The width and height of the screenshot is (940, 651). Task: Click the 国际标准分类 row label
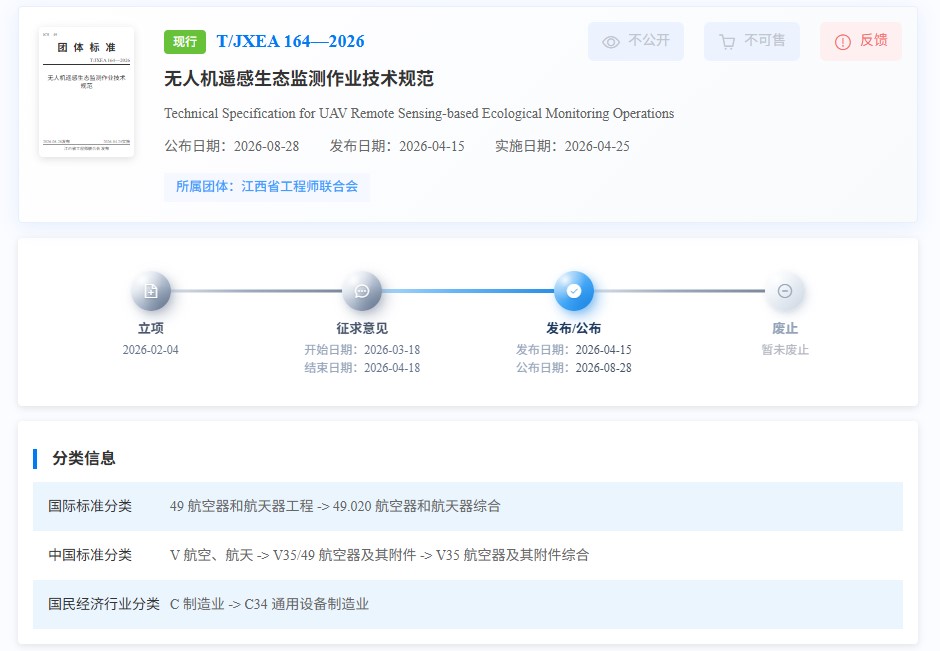(x=90, y=506)
